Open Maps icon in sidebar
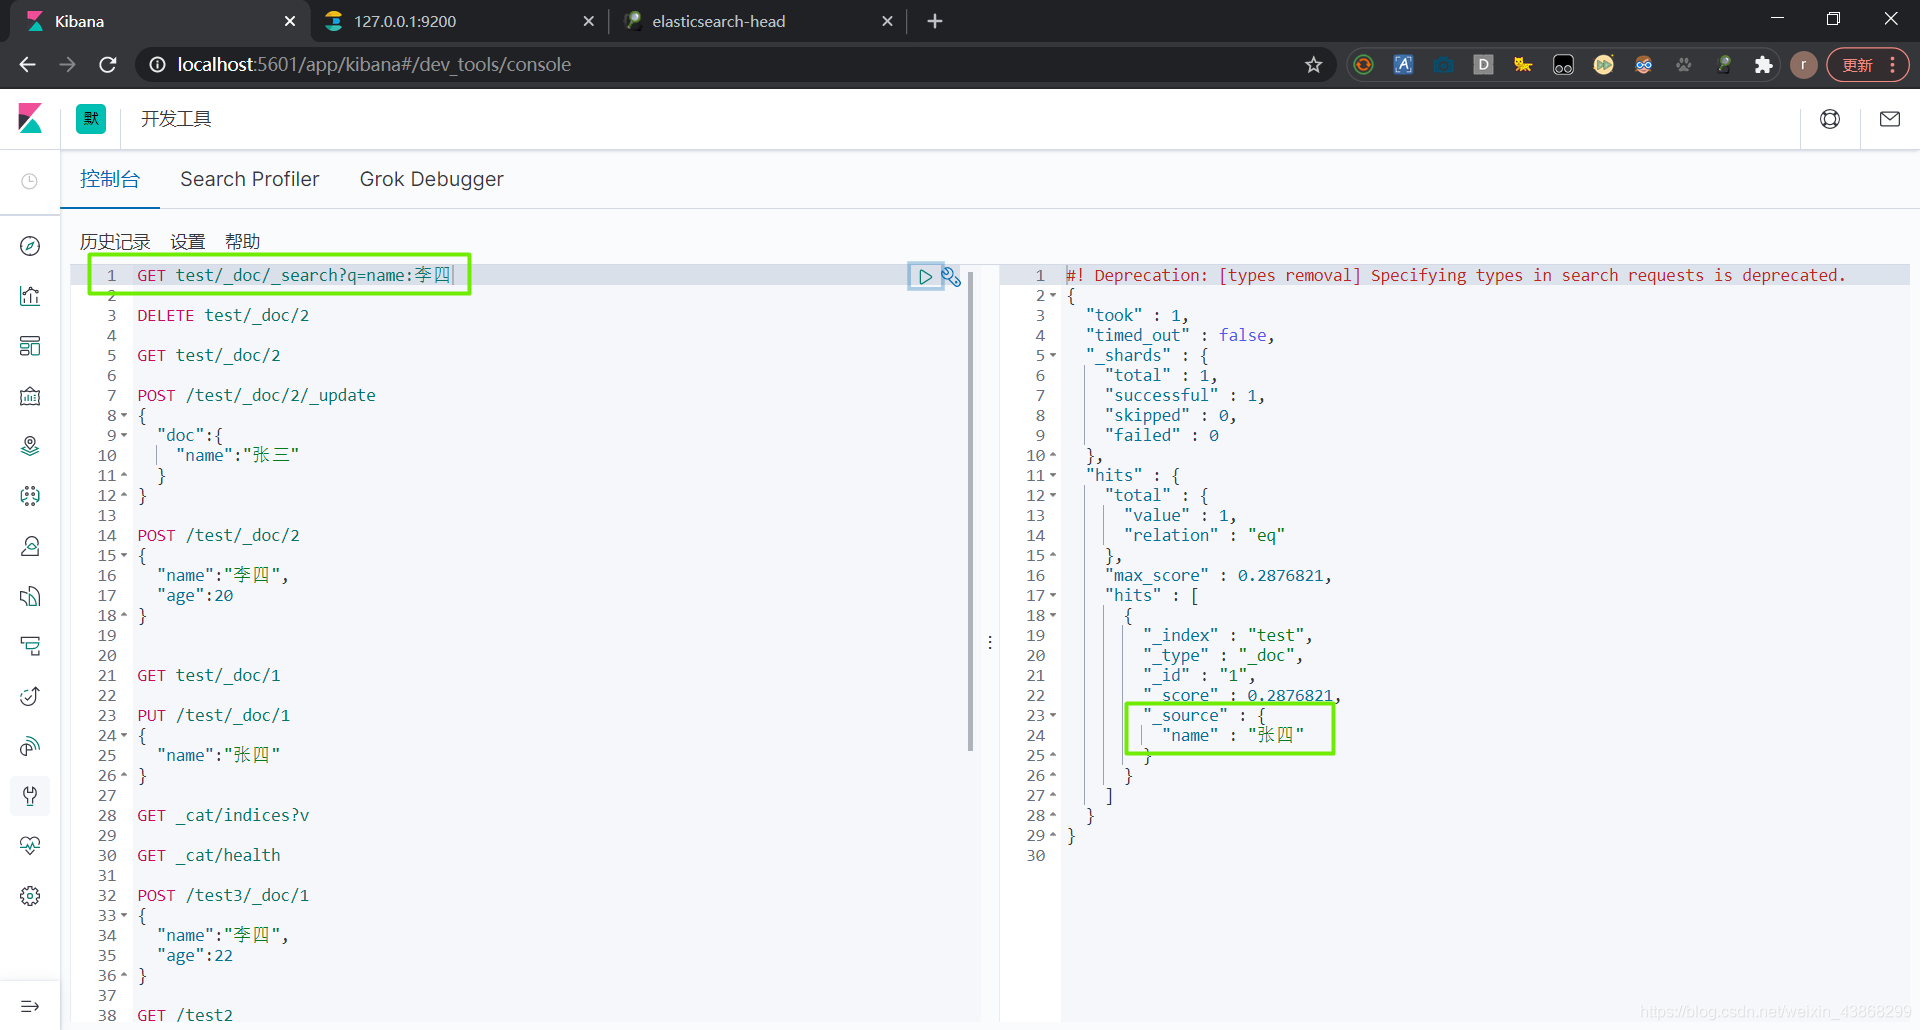 click(x=30, y=446)
